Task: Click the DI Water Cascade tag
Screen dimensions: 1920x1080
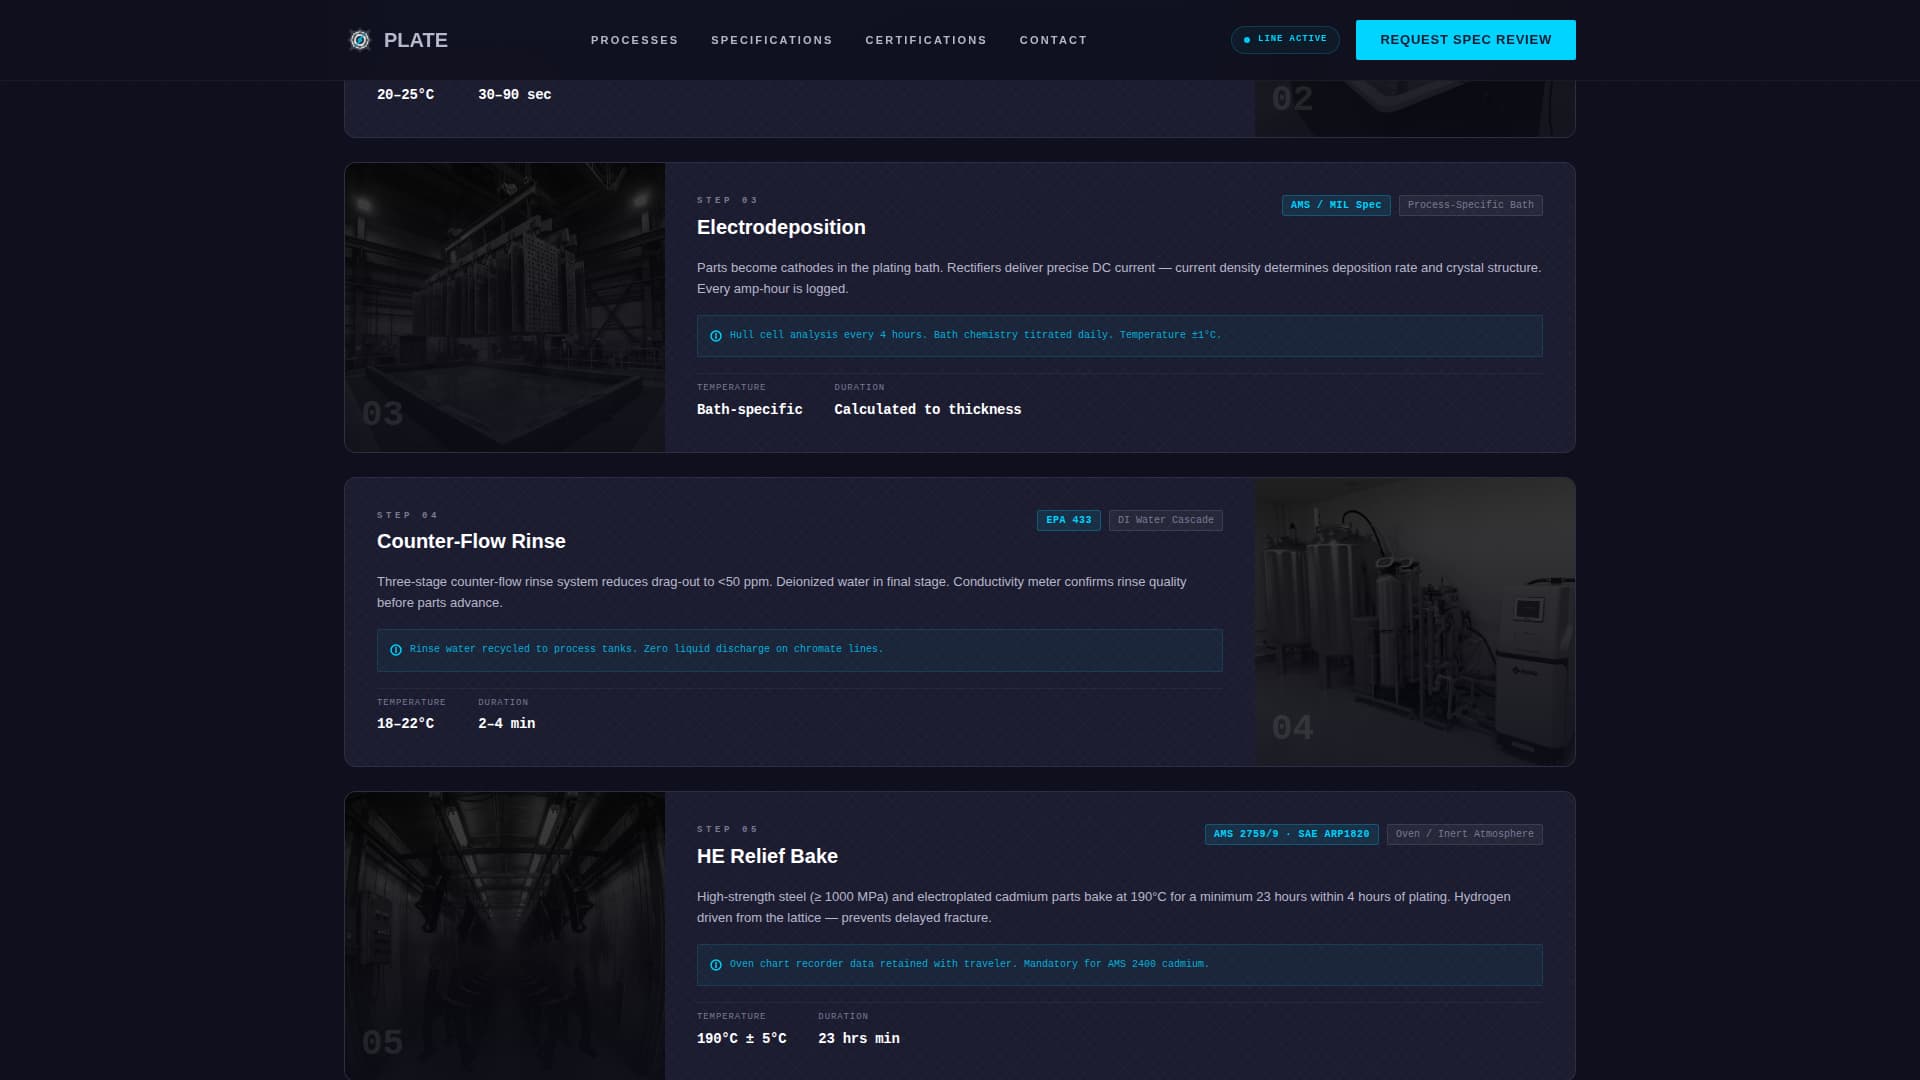Action: tap(1165, 520)
